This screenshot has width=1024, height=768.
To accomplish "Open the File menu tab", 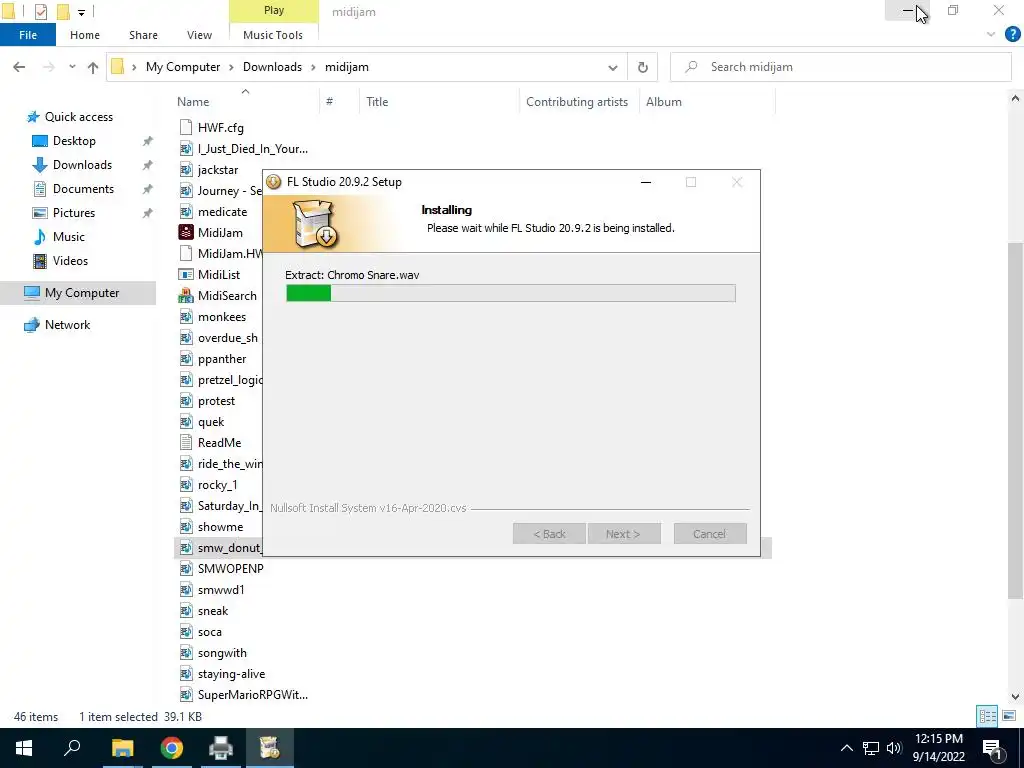I will coord(27,35).
